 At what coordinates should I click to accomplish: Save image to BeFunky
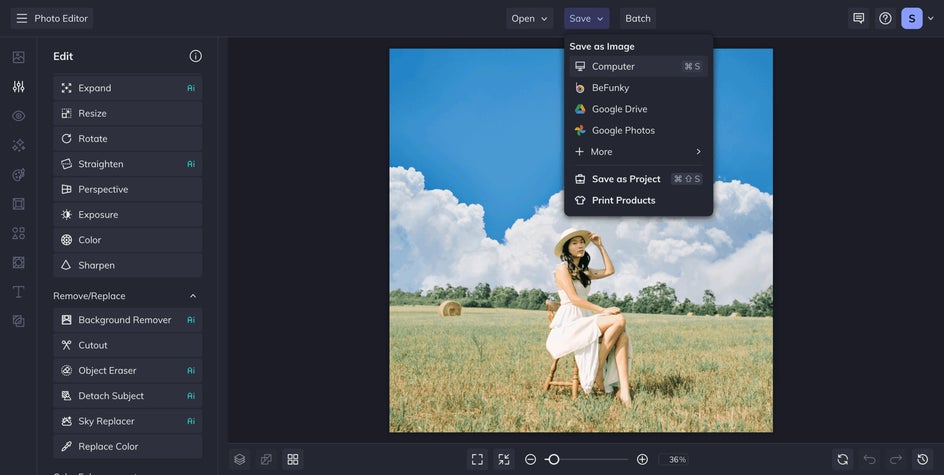(638, 88)
